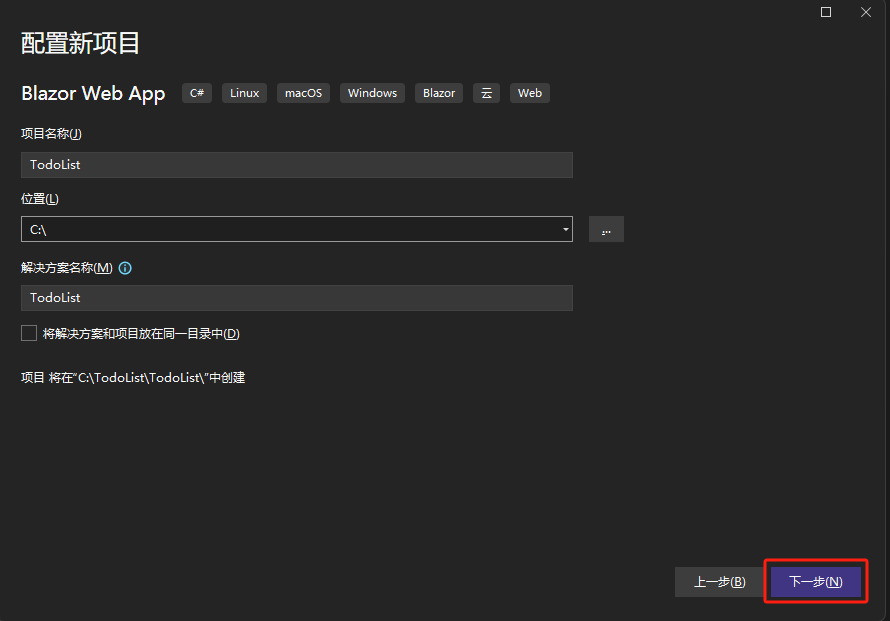The image size is (890, 621).
Task: Select the macOS platform tag
Action: (x=303, y=92)
